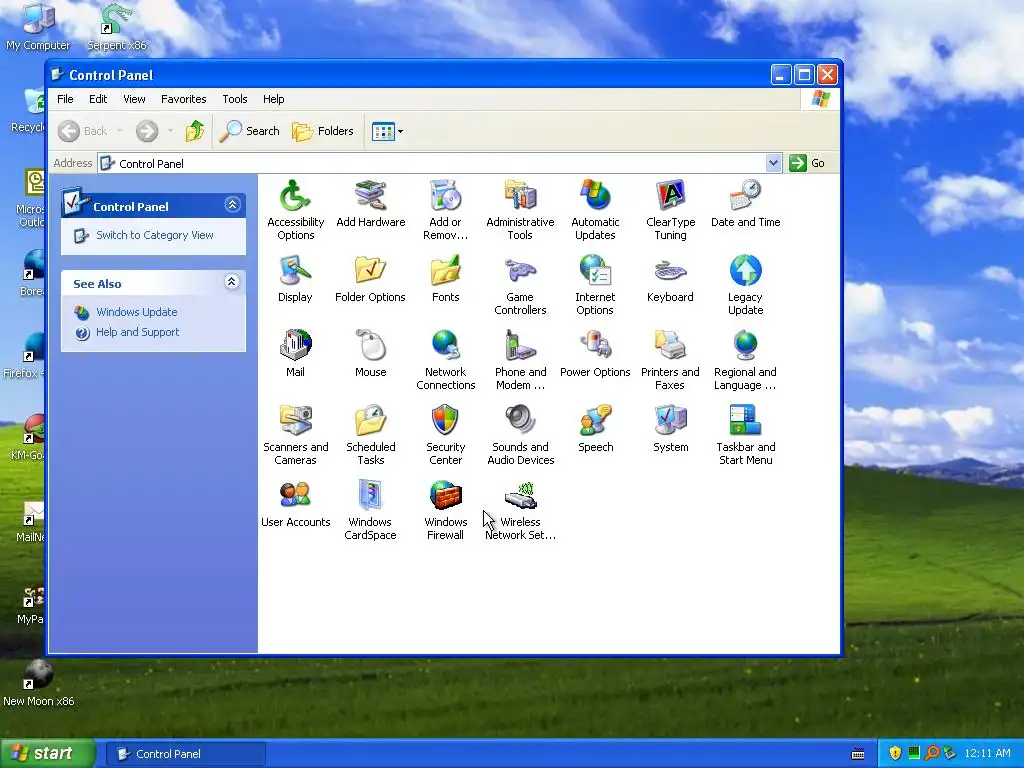Click the security shield tray icon
Viewport: 1024px width, 768px height.
(x=895, y=754)
